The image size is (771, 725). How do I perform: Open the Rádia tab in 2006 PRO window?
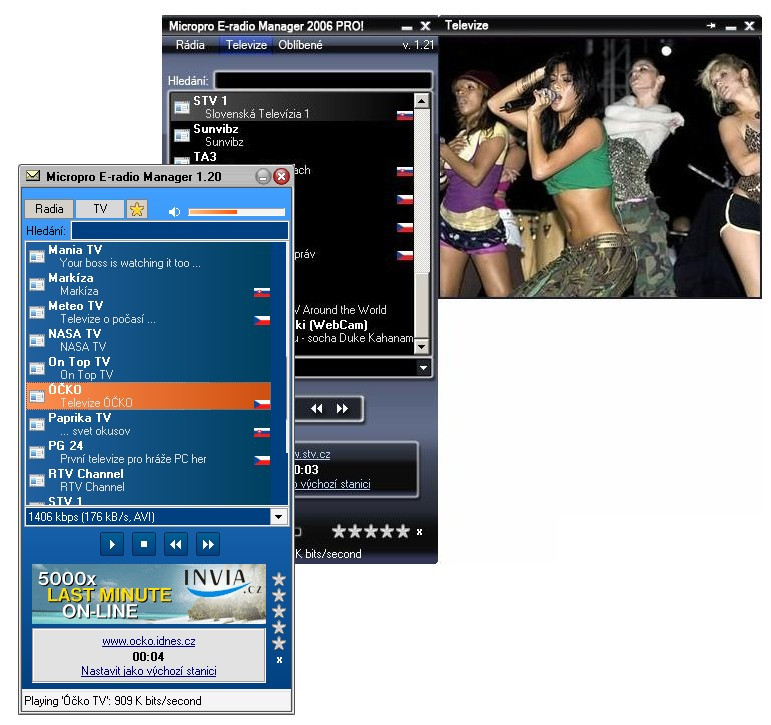190,45
